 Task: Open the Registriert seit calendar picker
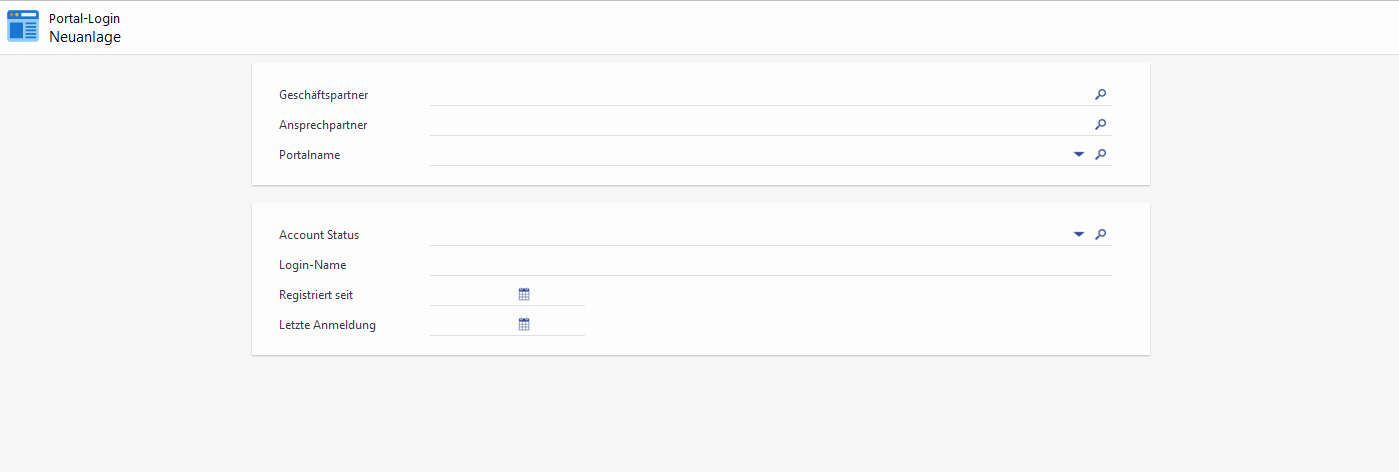[x=524, y=294]
